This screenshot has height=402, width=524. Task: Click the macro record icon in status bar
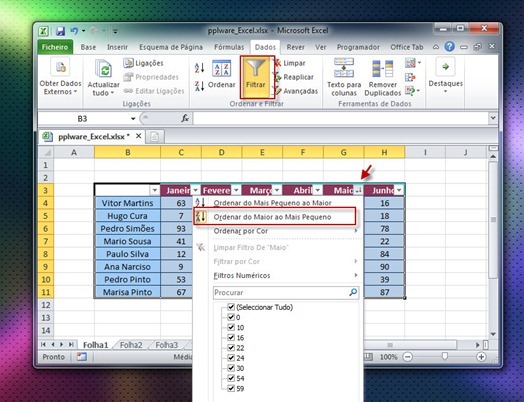(x=82, y=357)
